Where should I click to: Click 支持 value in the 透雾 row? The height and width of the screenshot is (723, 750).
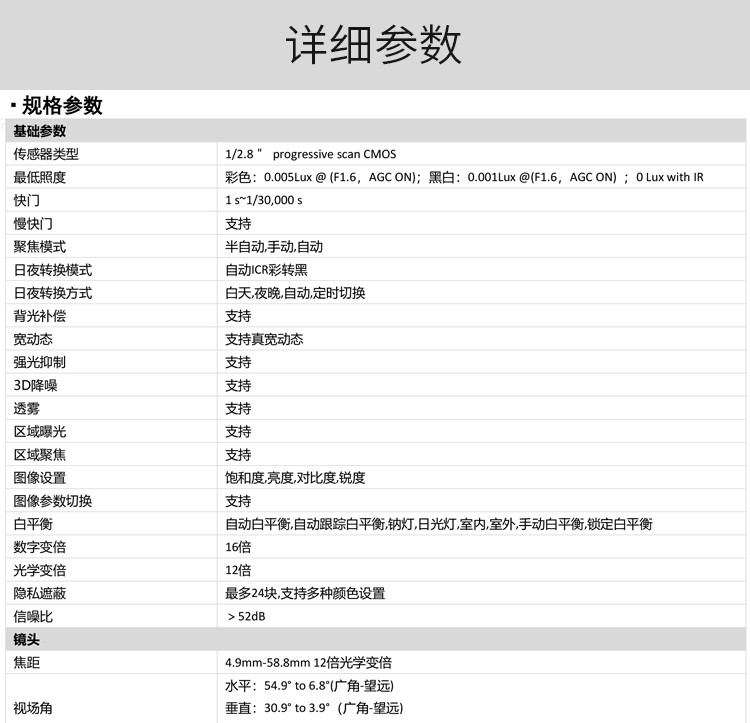tap(238, 408)
